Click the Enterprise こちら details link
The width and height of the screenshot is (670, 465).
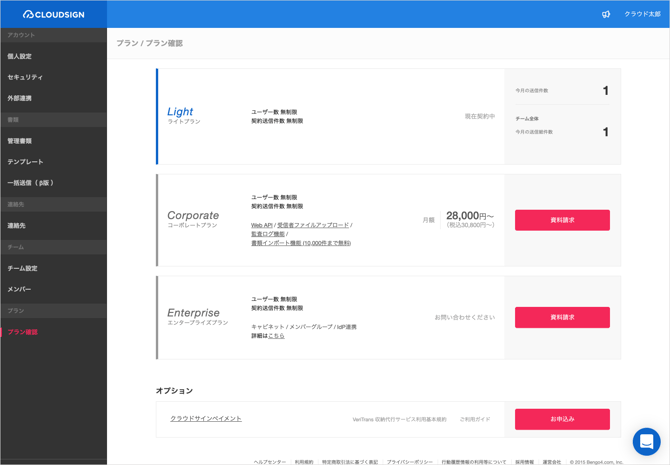click(x=277, y=336)
